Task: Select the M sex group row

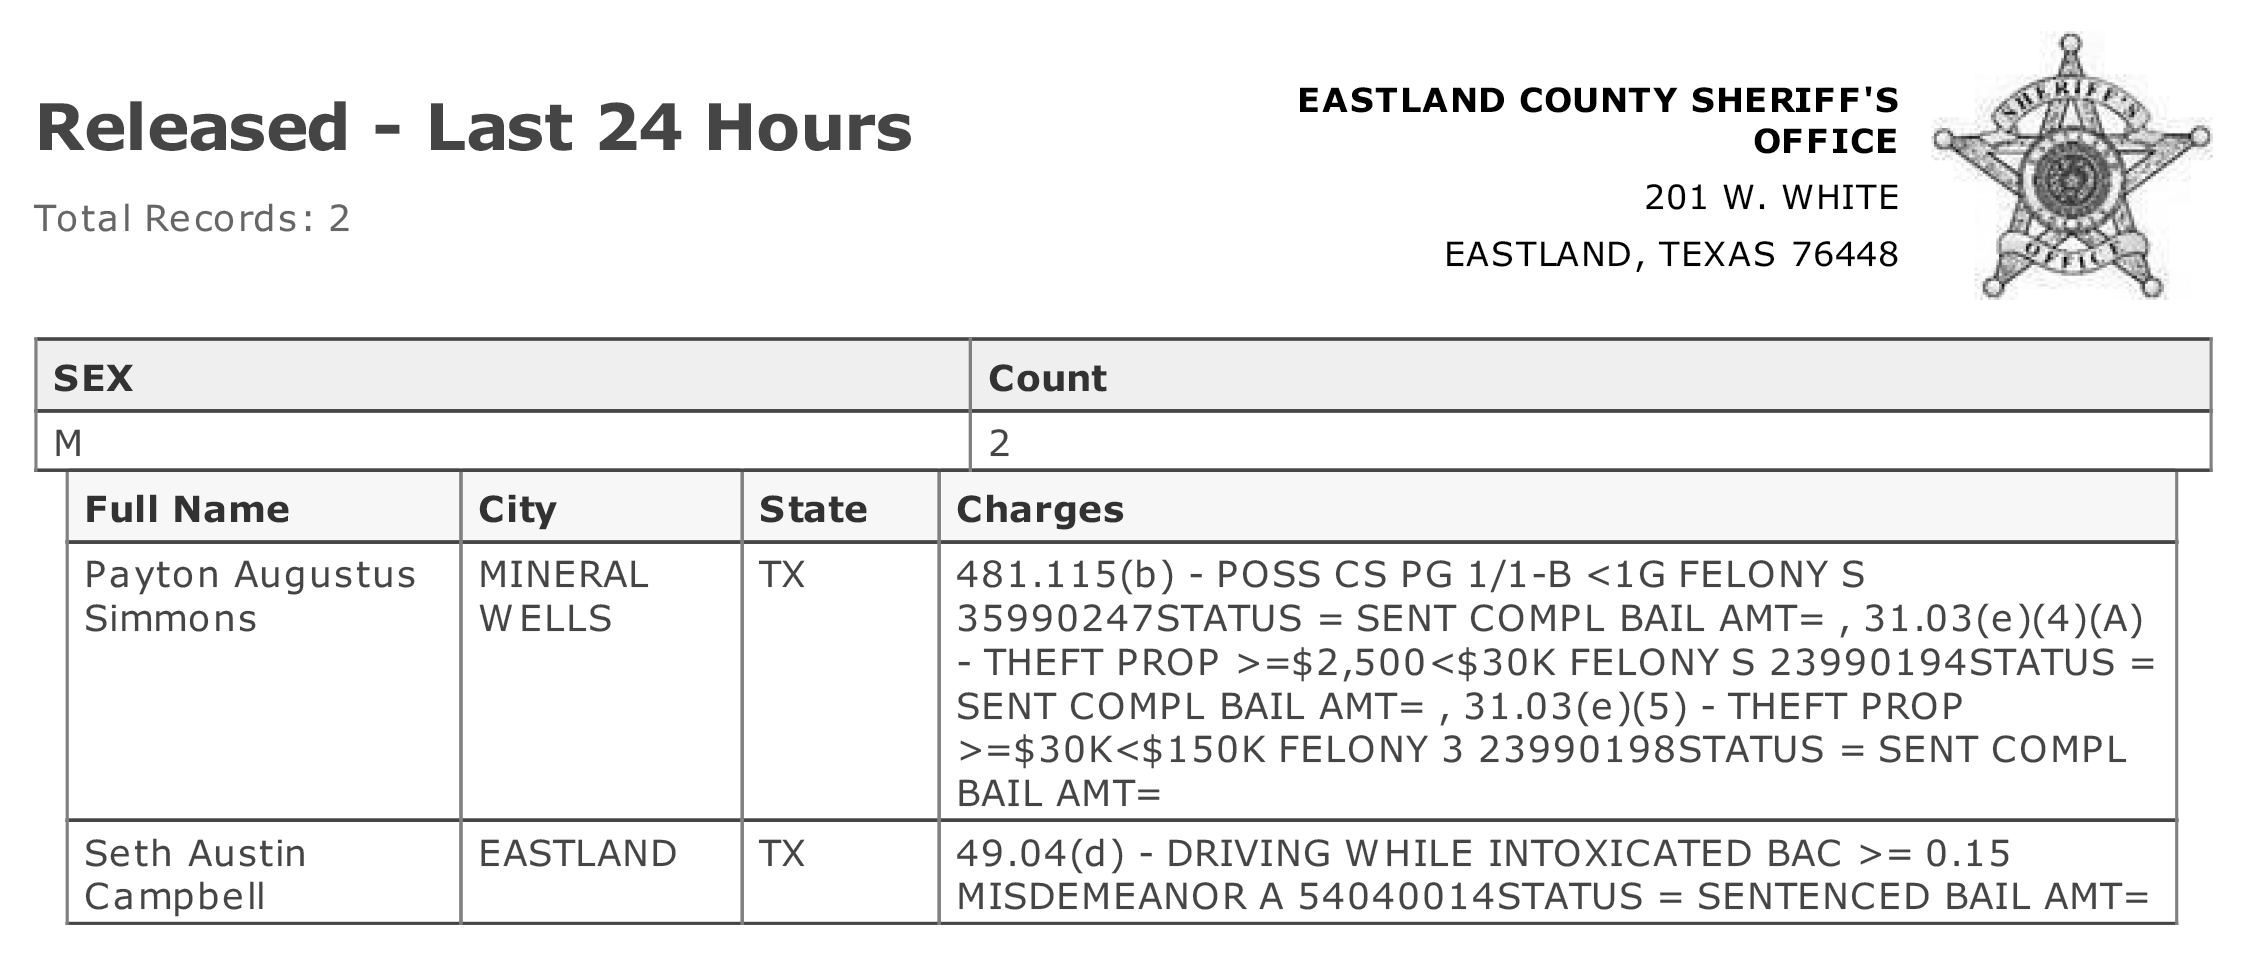Action: (1123, 441)
